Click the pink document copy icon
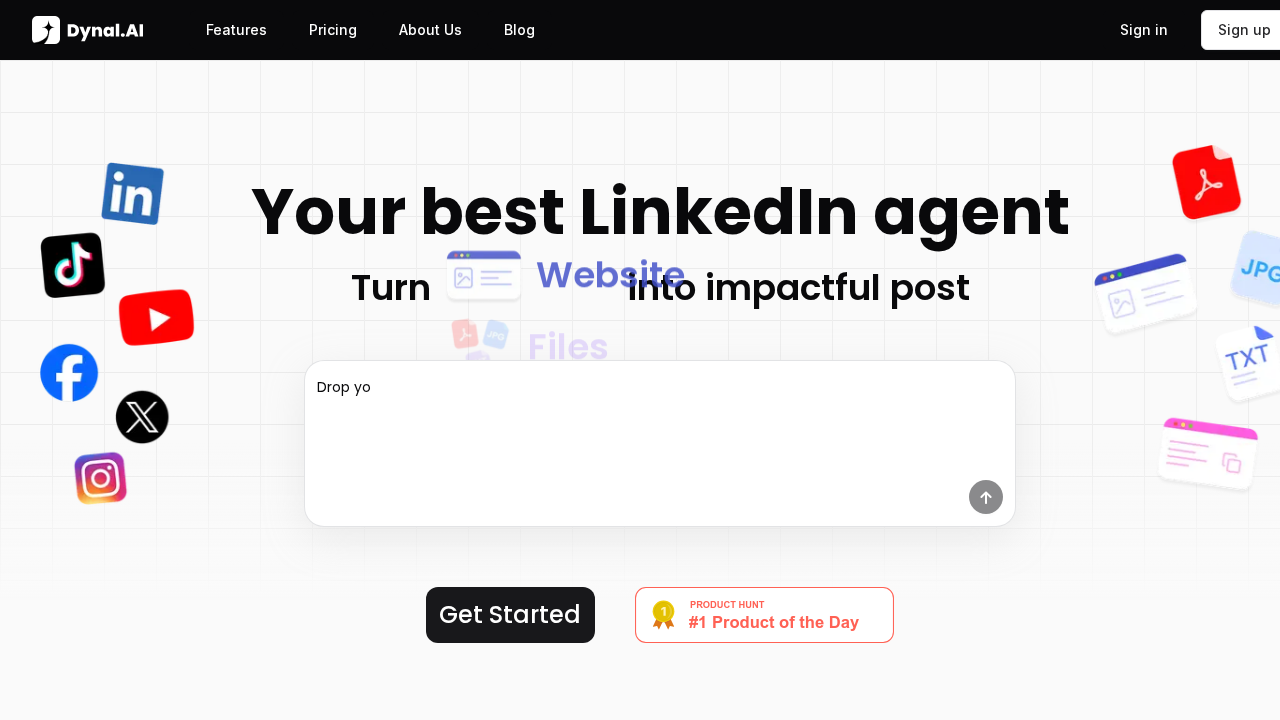This screenshot has height=720, width=1280. pyautogui.click(x=1208, y=454)
